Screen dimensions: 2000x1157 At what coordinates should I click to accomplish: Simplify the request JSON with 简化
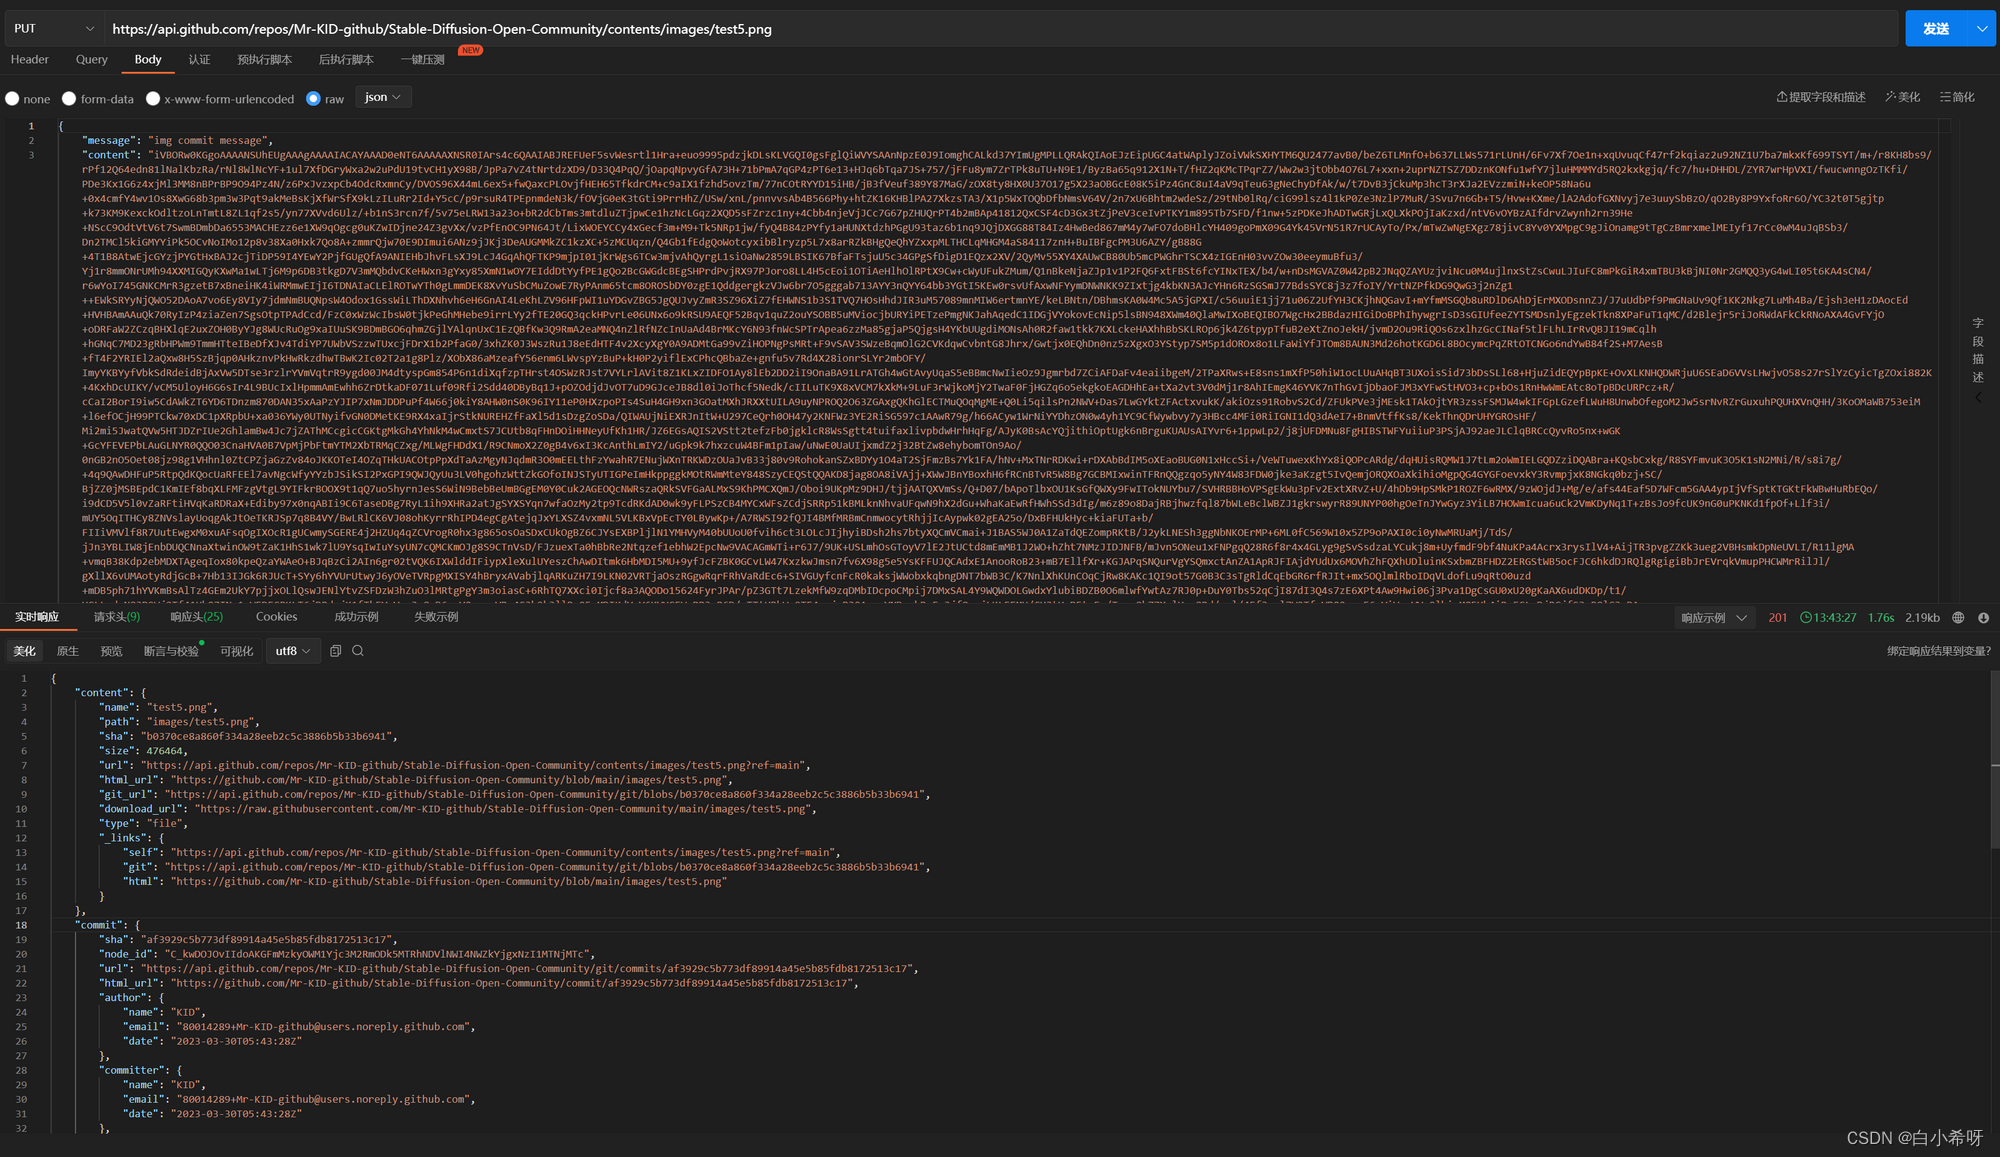click(1957, 97)
